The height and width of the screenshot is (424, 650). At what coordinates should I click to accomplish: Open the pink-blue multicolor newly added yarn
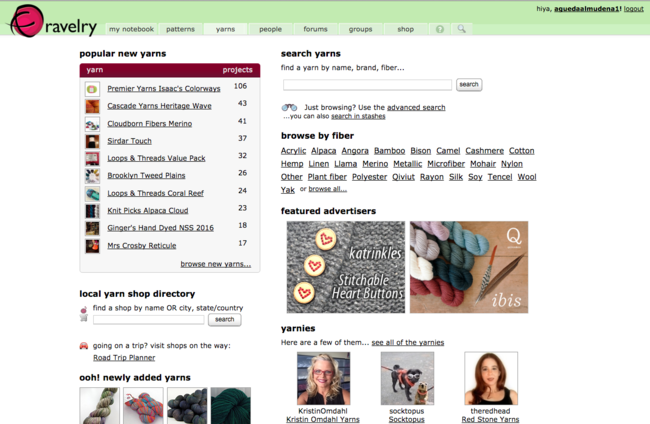click(143, 406)
